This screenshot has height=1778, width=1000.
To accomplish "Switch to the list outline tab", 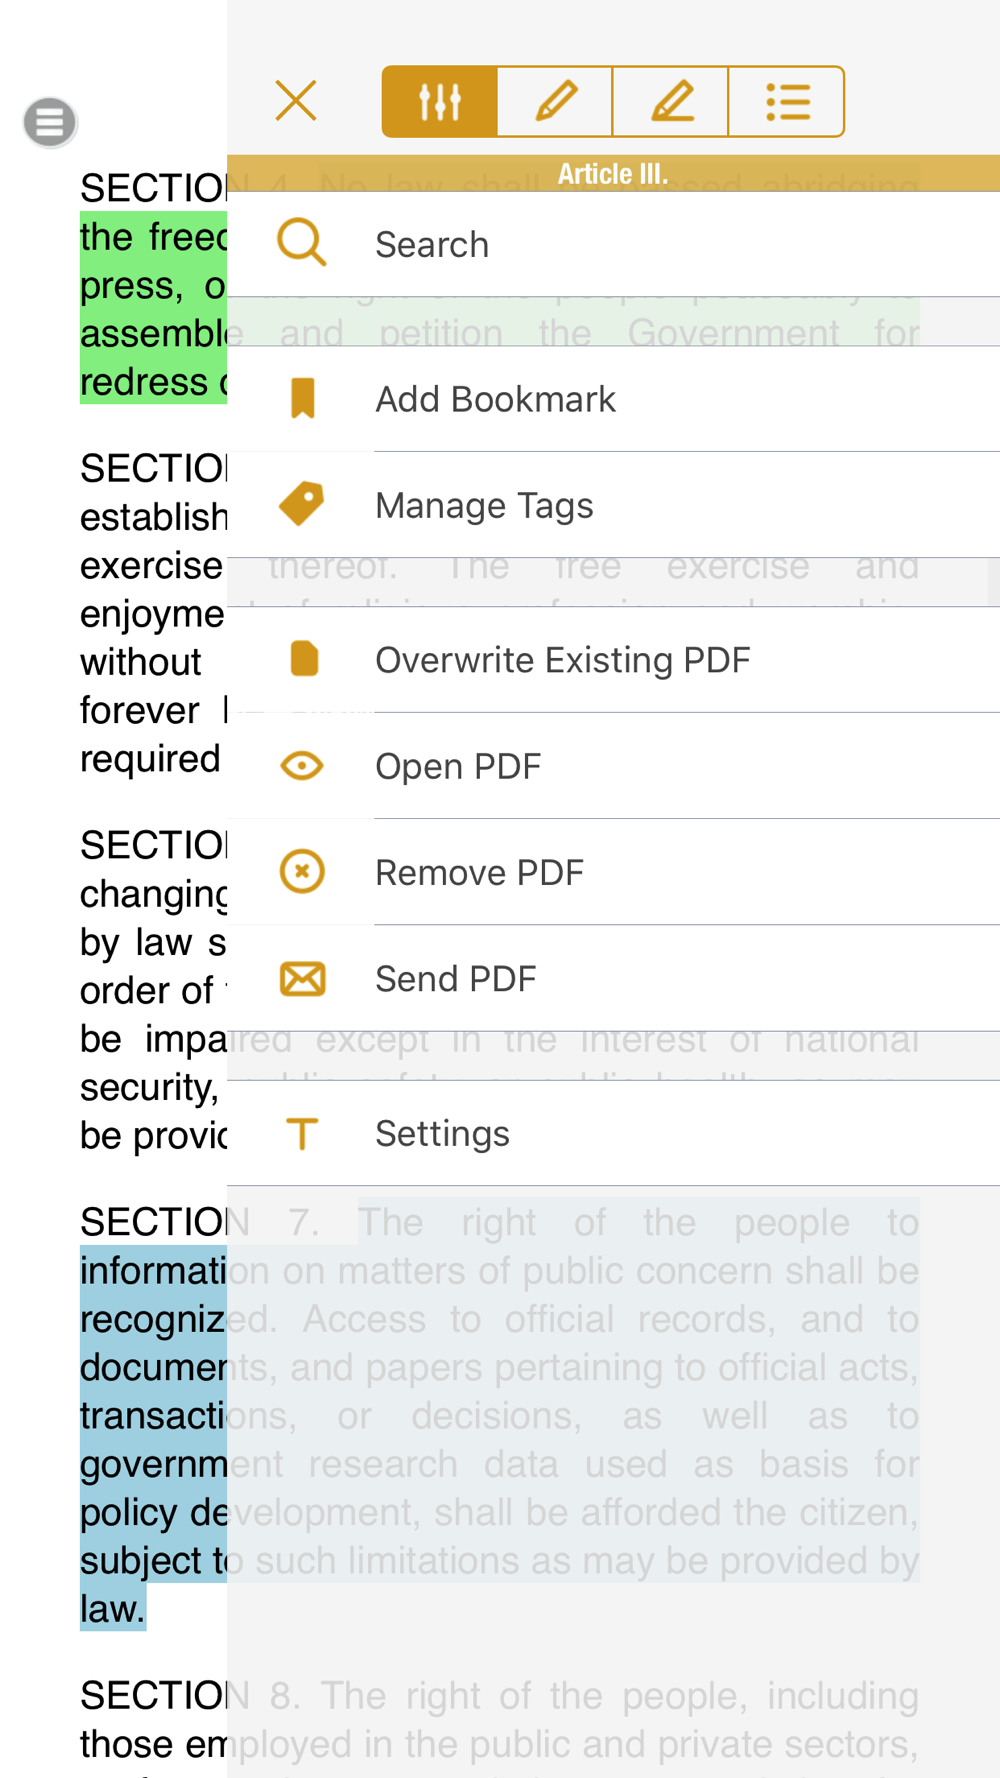I will tap(787, 101).
